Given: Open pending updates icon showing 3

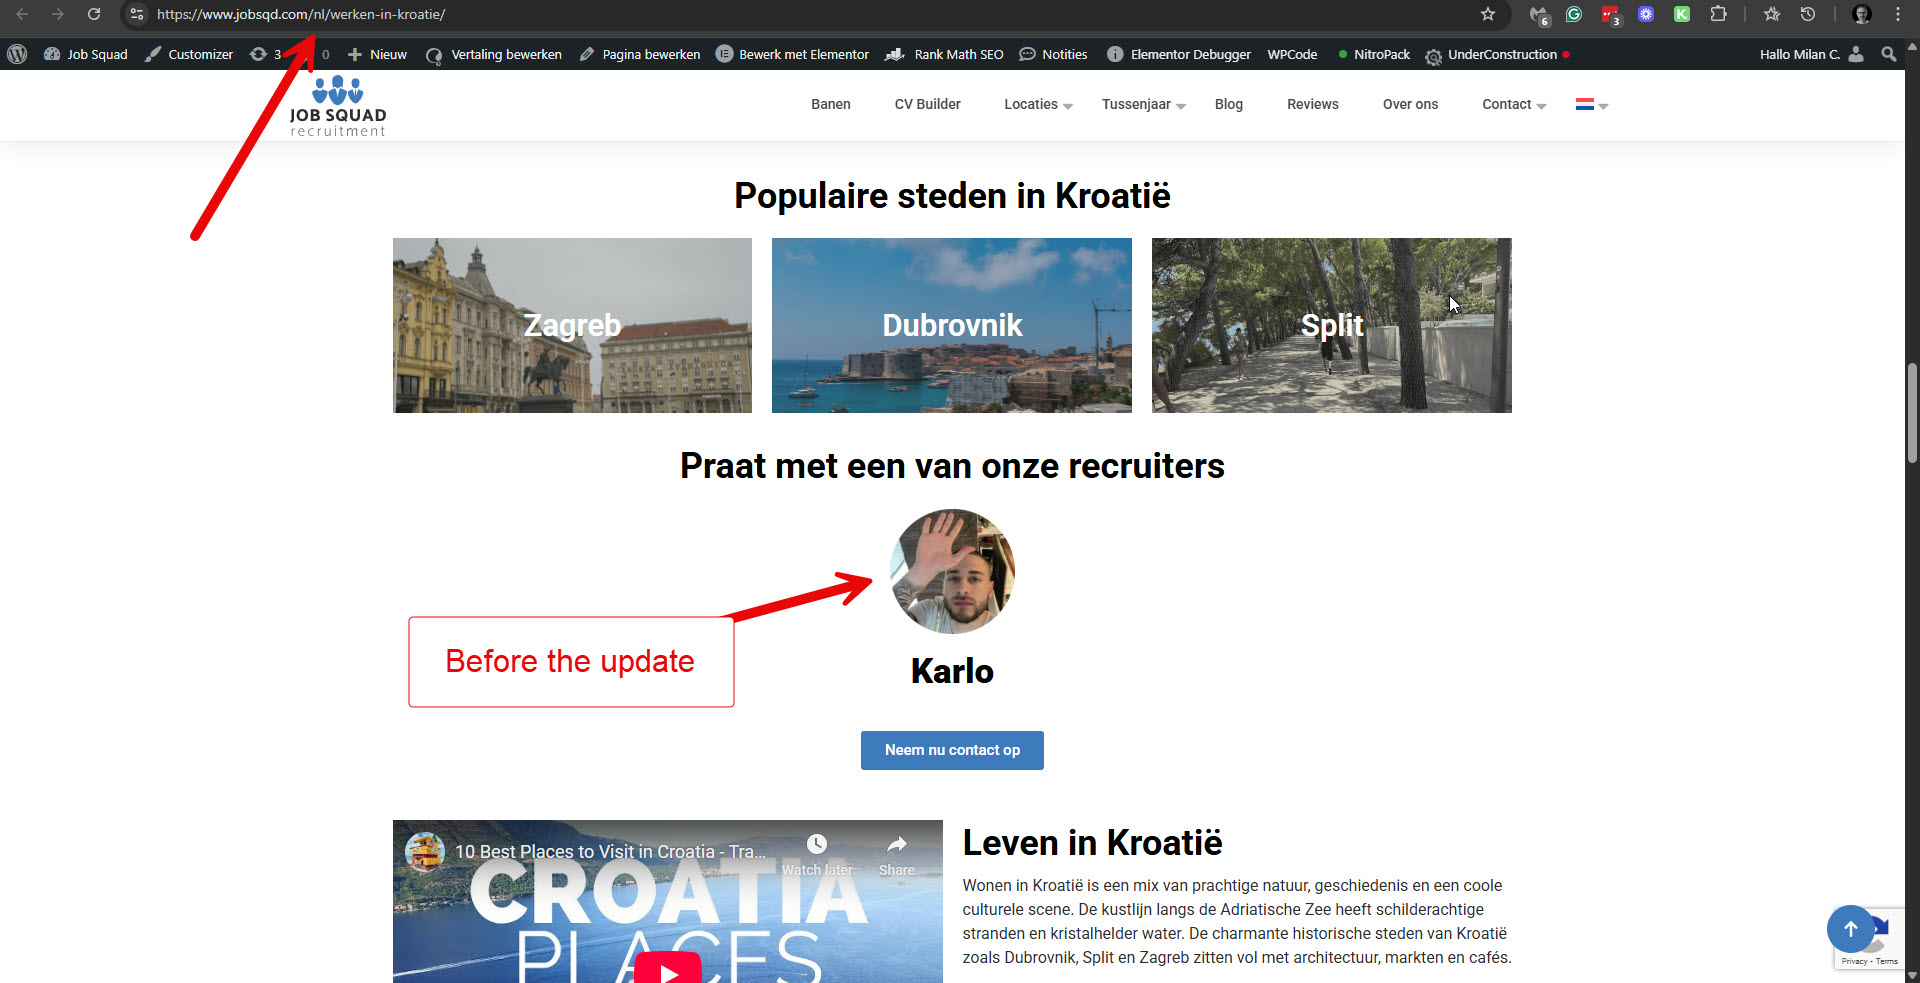Looking at the screenshot, I should [265, 54].
